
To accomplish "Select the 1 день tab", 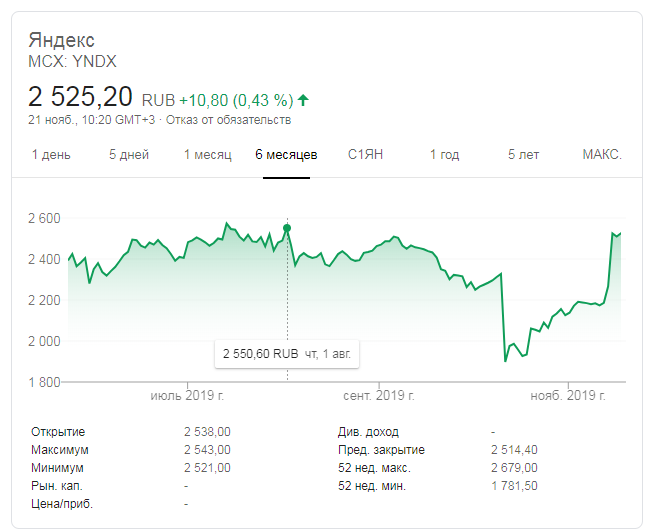I will tap(51, 154).
